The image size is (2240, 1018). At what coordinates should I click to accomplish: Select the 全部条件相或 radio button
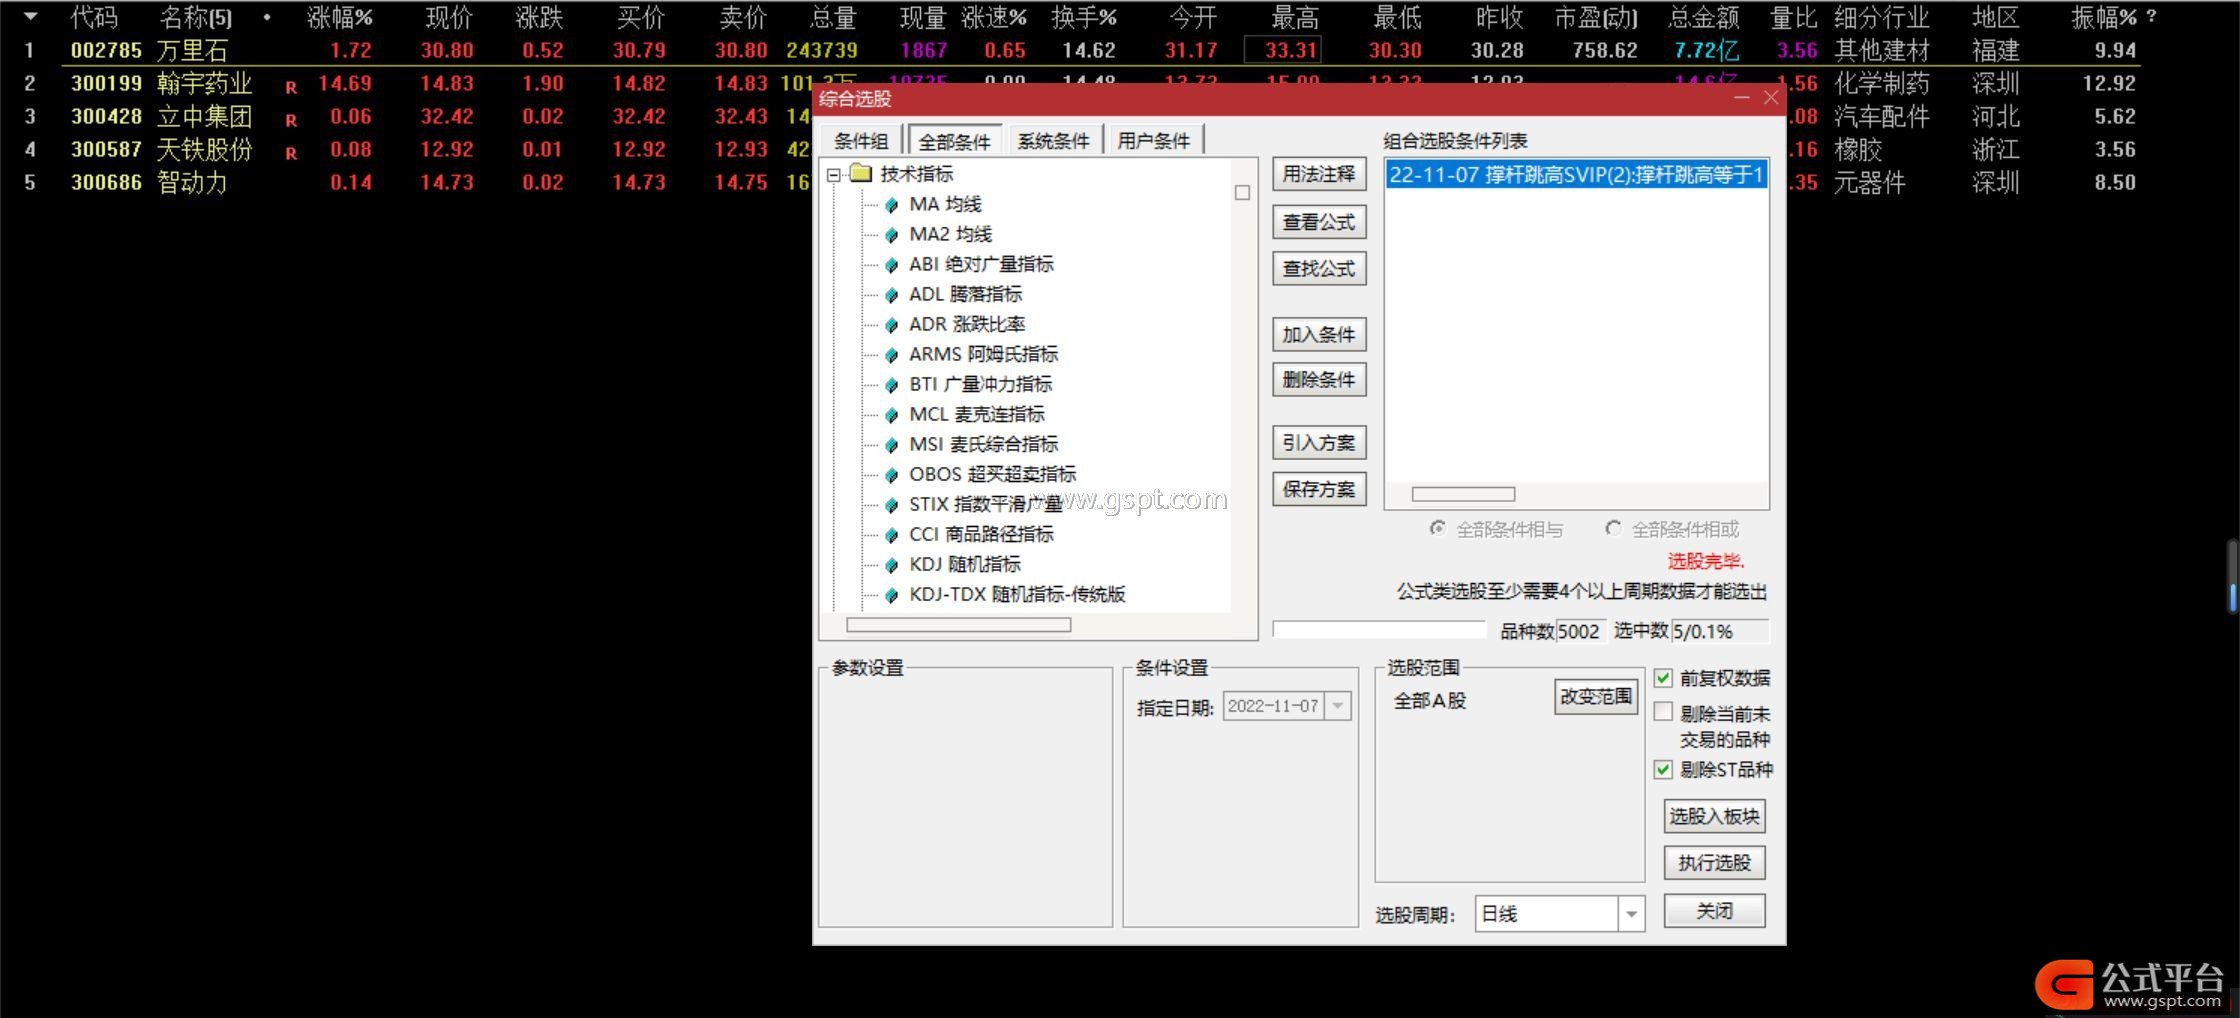click(1613, 528)
